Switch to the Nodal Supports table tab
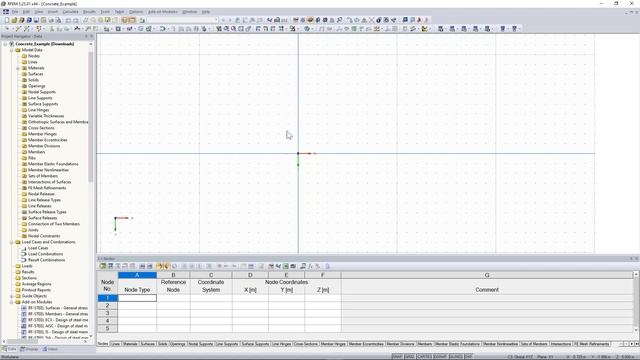 coord(201,344)
